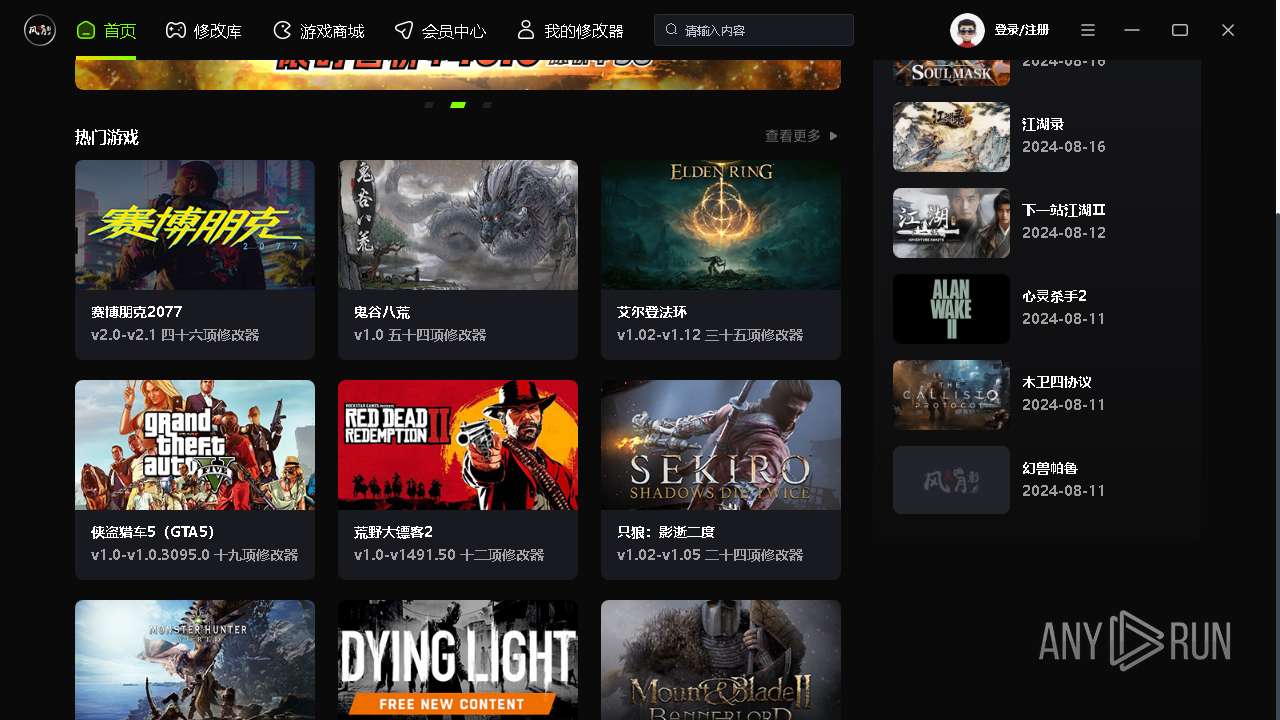The height and width of the screenshot is (720, 1280).
Task: Open the GTA5 cover thumbnail
Action: click(x=195, y=445)
